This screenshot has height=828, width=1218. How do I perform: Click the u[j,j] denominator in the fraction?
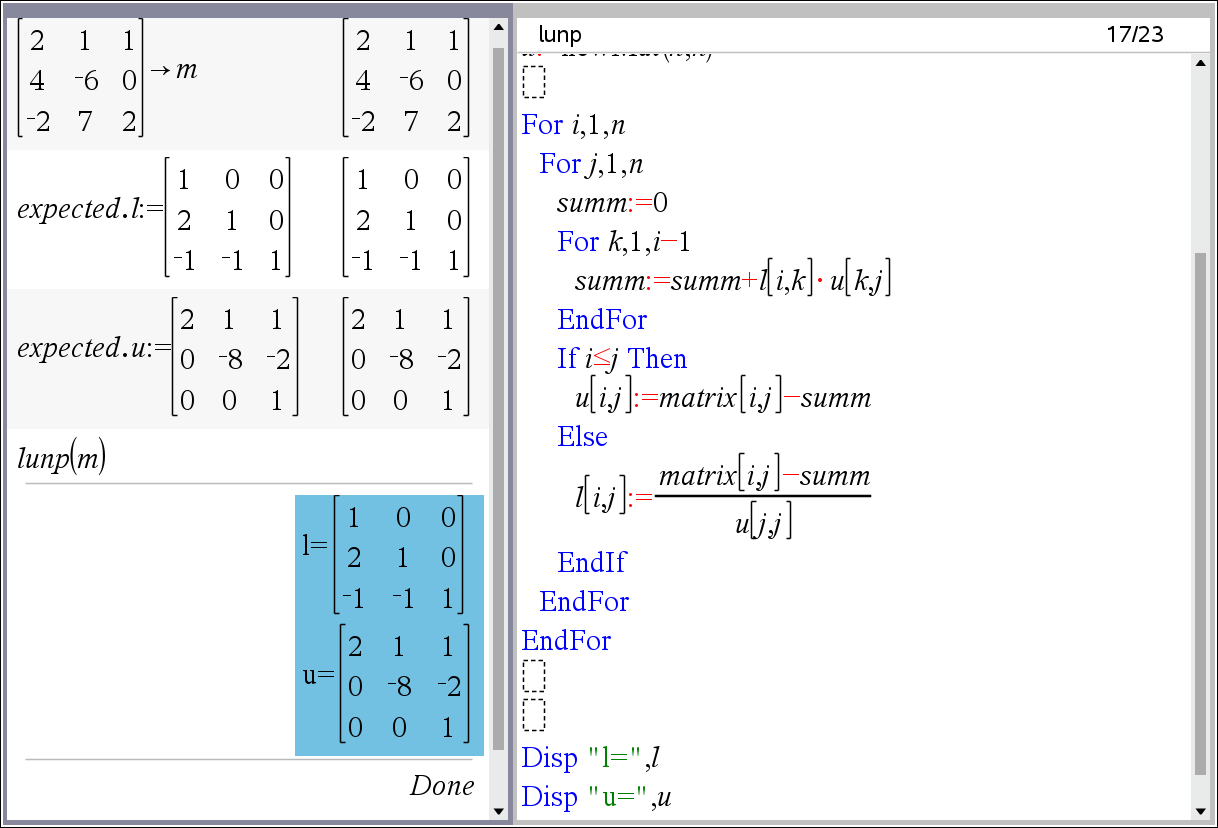pos(763,521)
